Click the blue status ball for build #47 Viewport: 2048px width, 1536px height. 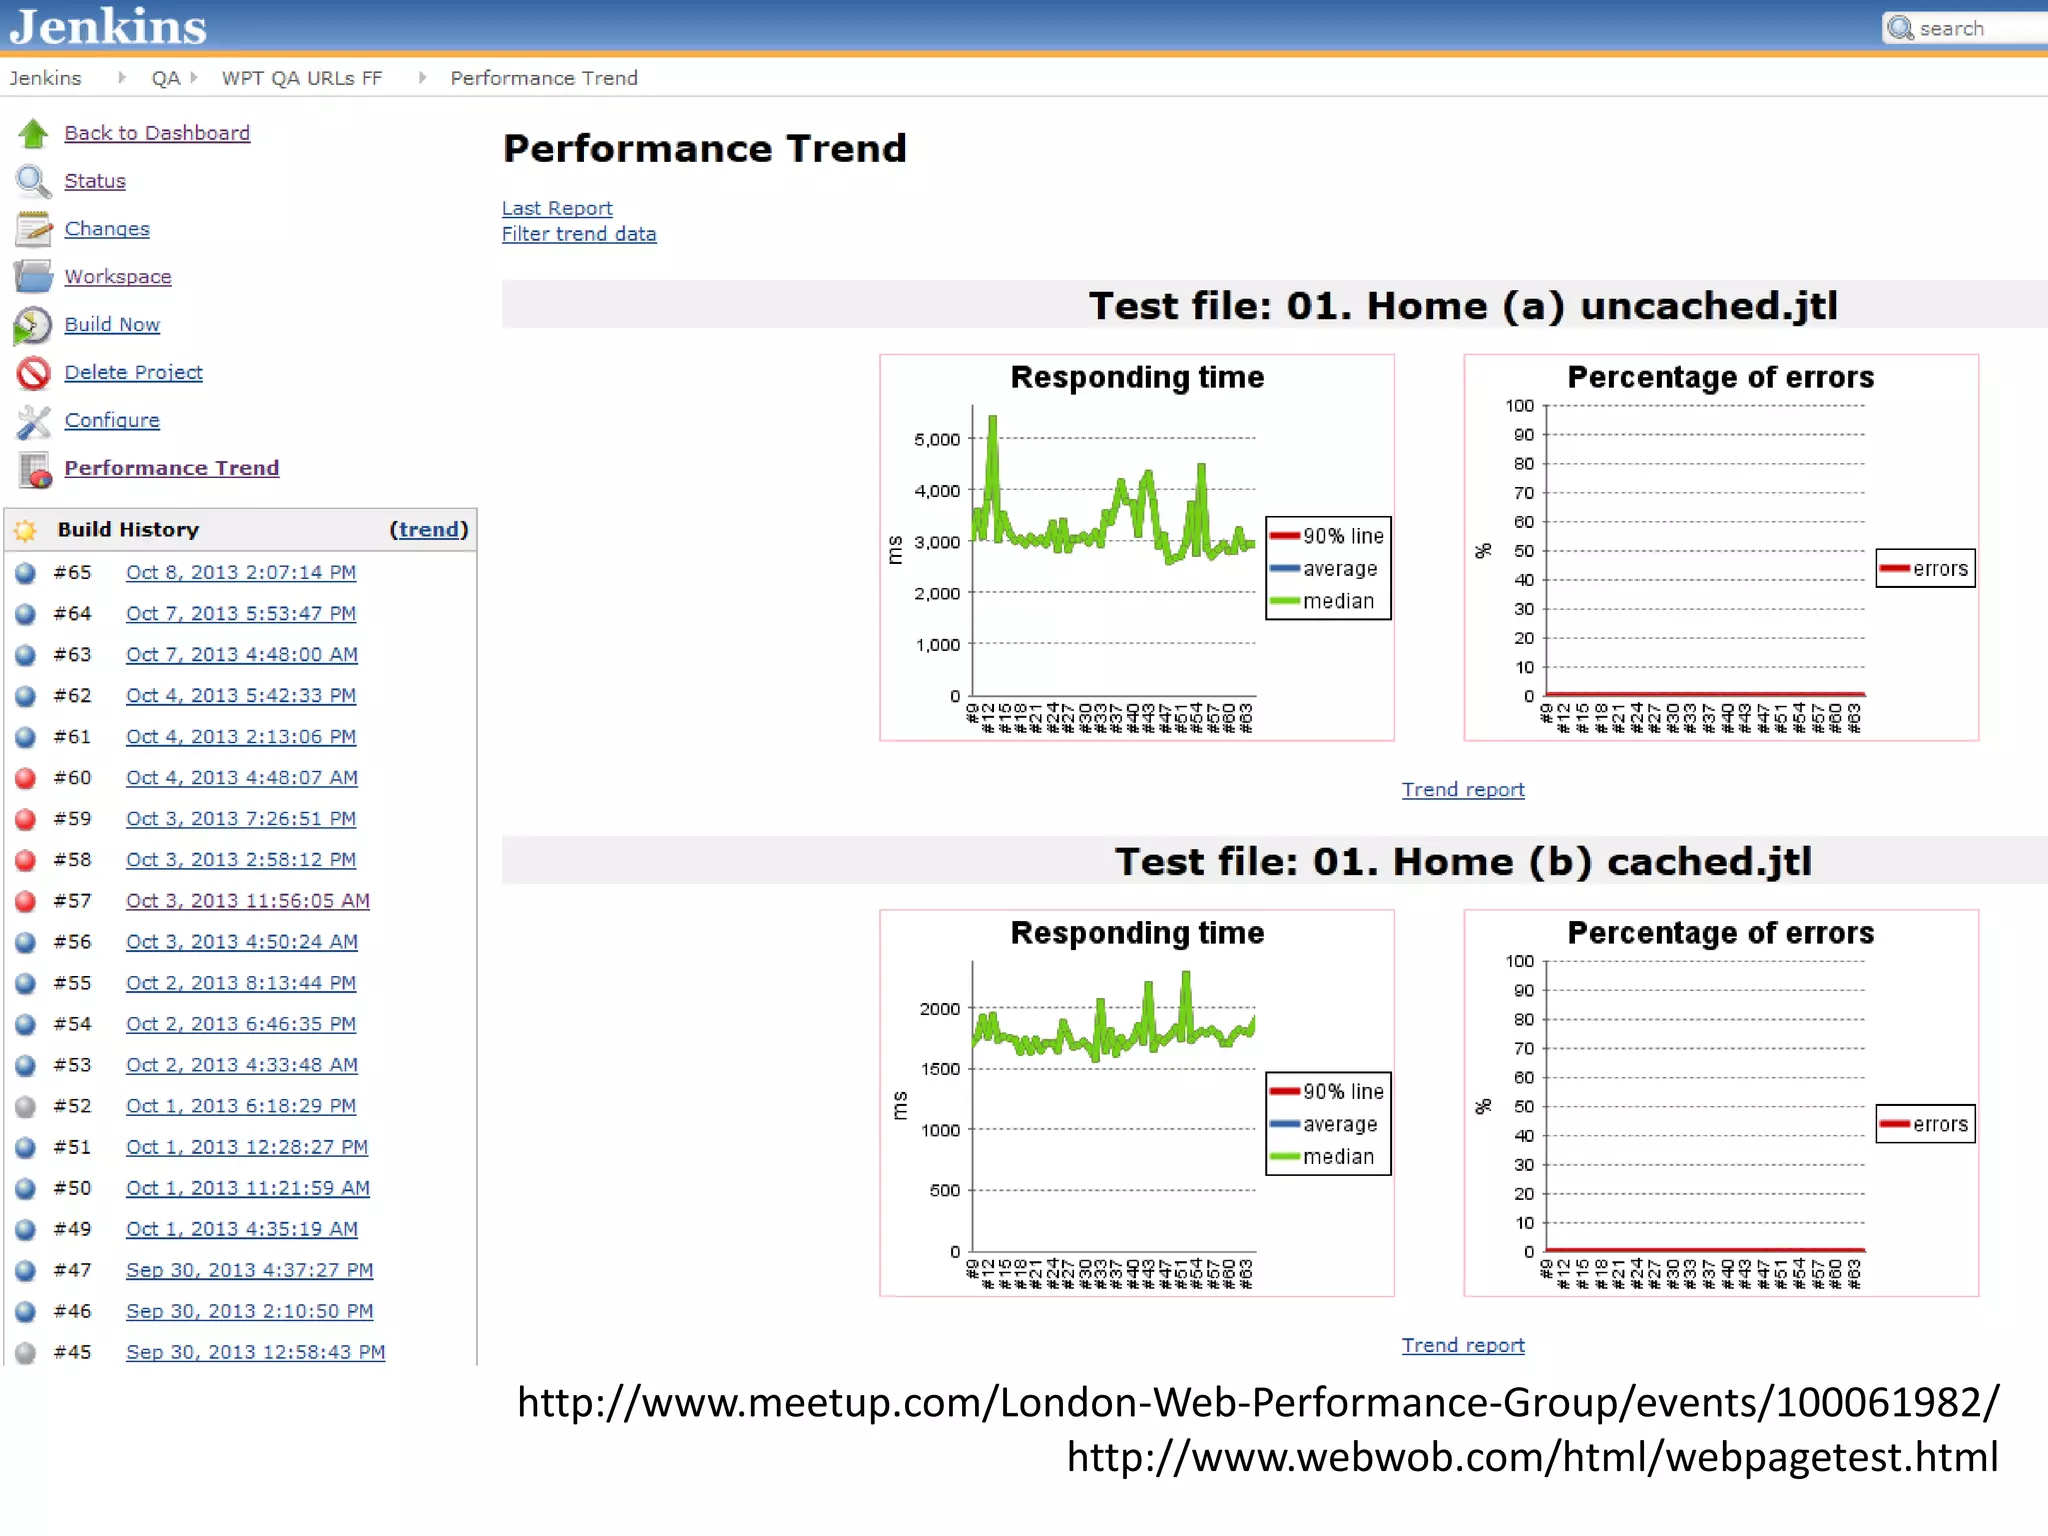[x=26, y=1270]
